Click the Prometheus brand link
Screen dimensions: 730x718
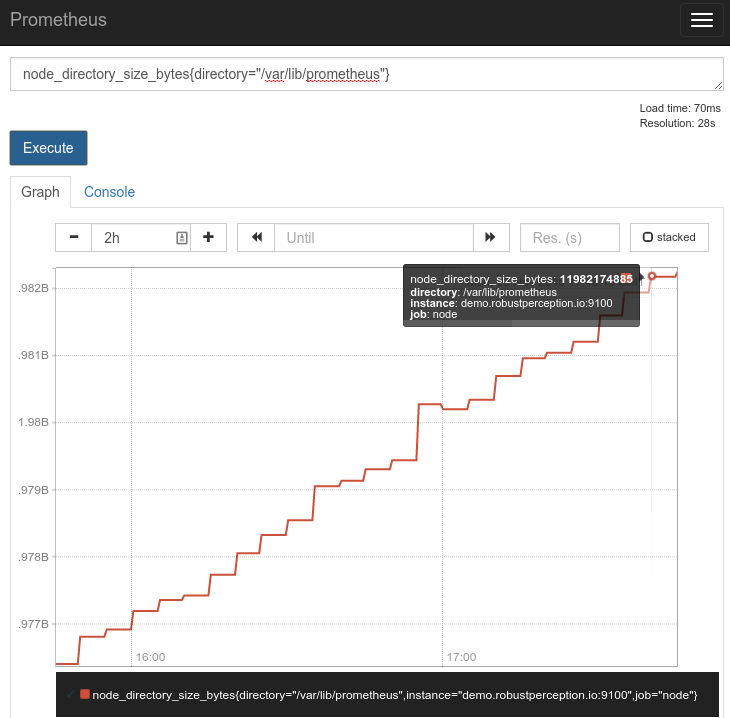coord(59,20)
